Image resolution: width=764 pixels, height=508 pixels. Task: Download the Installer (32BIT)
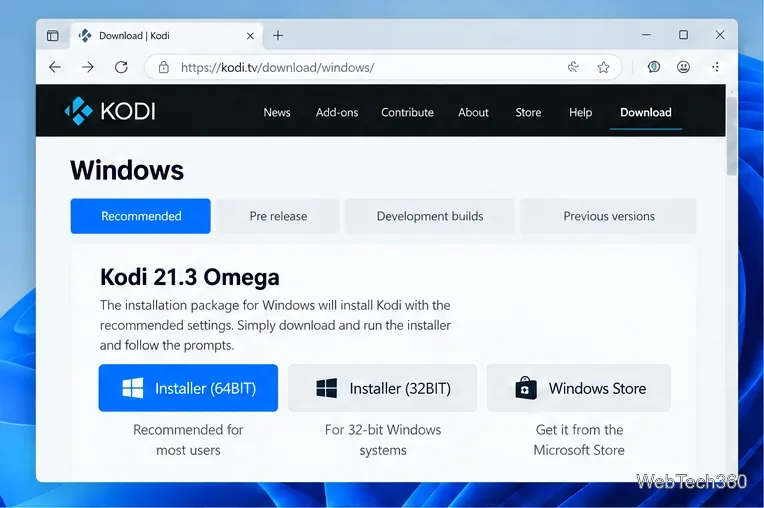point(382,388)
